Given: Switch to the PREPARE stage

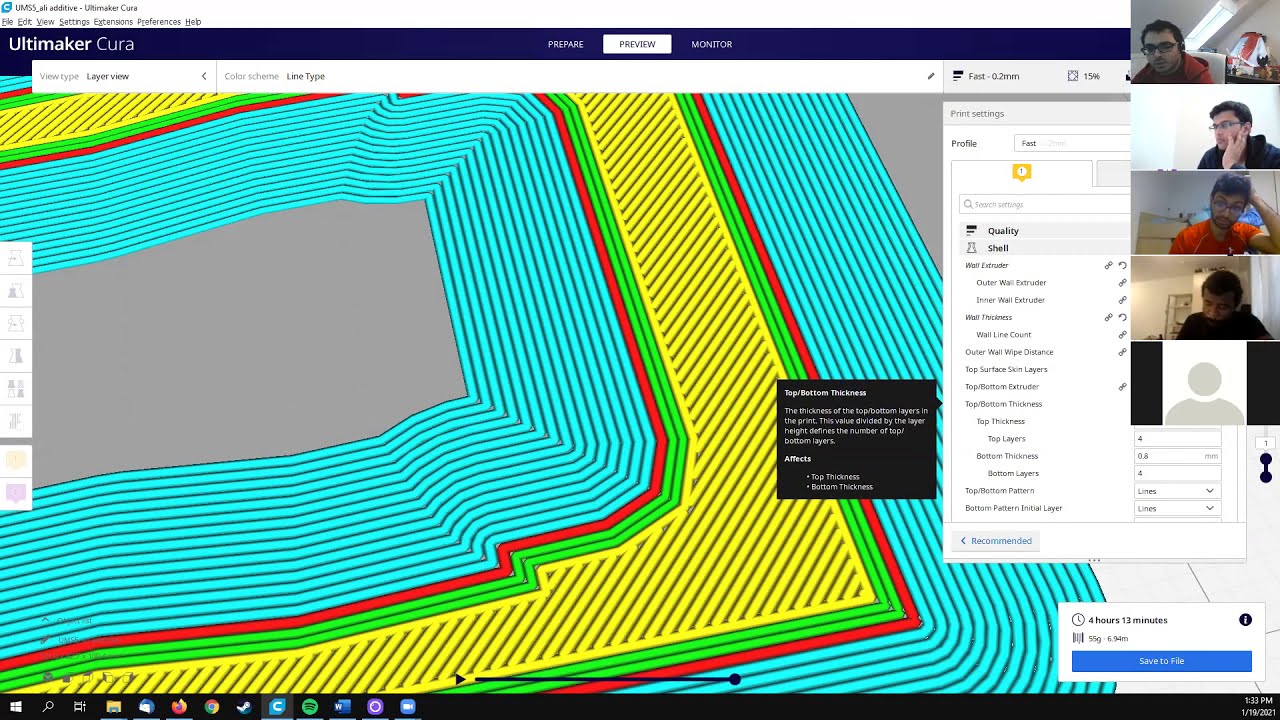Looking at the screenshot, I should click(565, 44).
